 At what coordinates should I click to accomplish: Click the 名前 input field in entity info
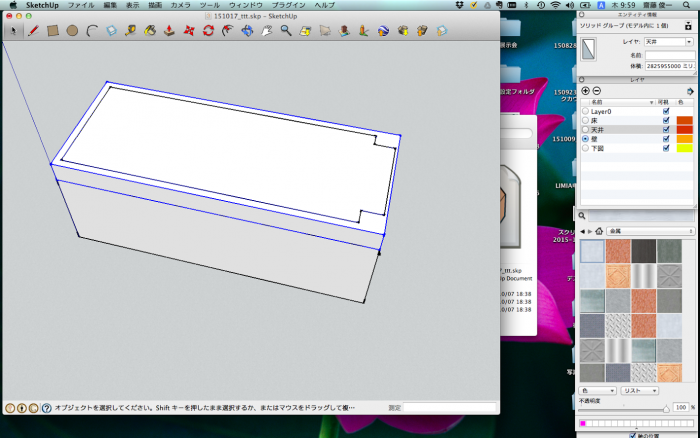point(668,54)
